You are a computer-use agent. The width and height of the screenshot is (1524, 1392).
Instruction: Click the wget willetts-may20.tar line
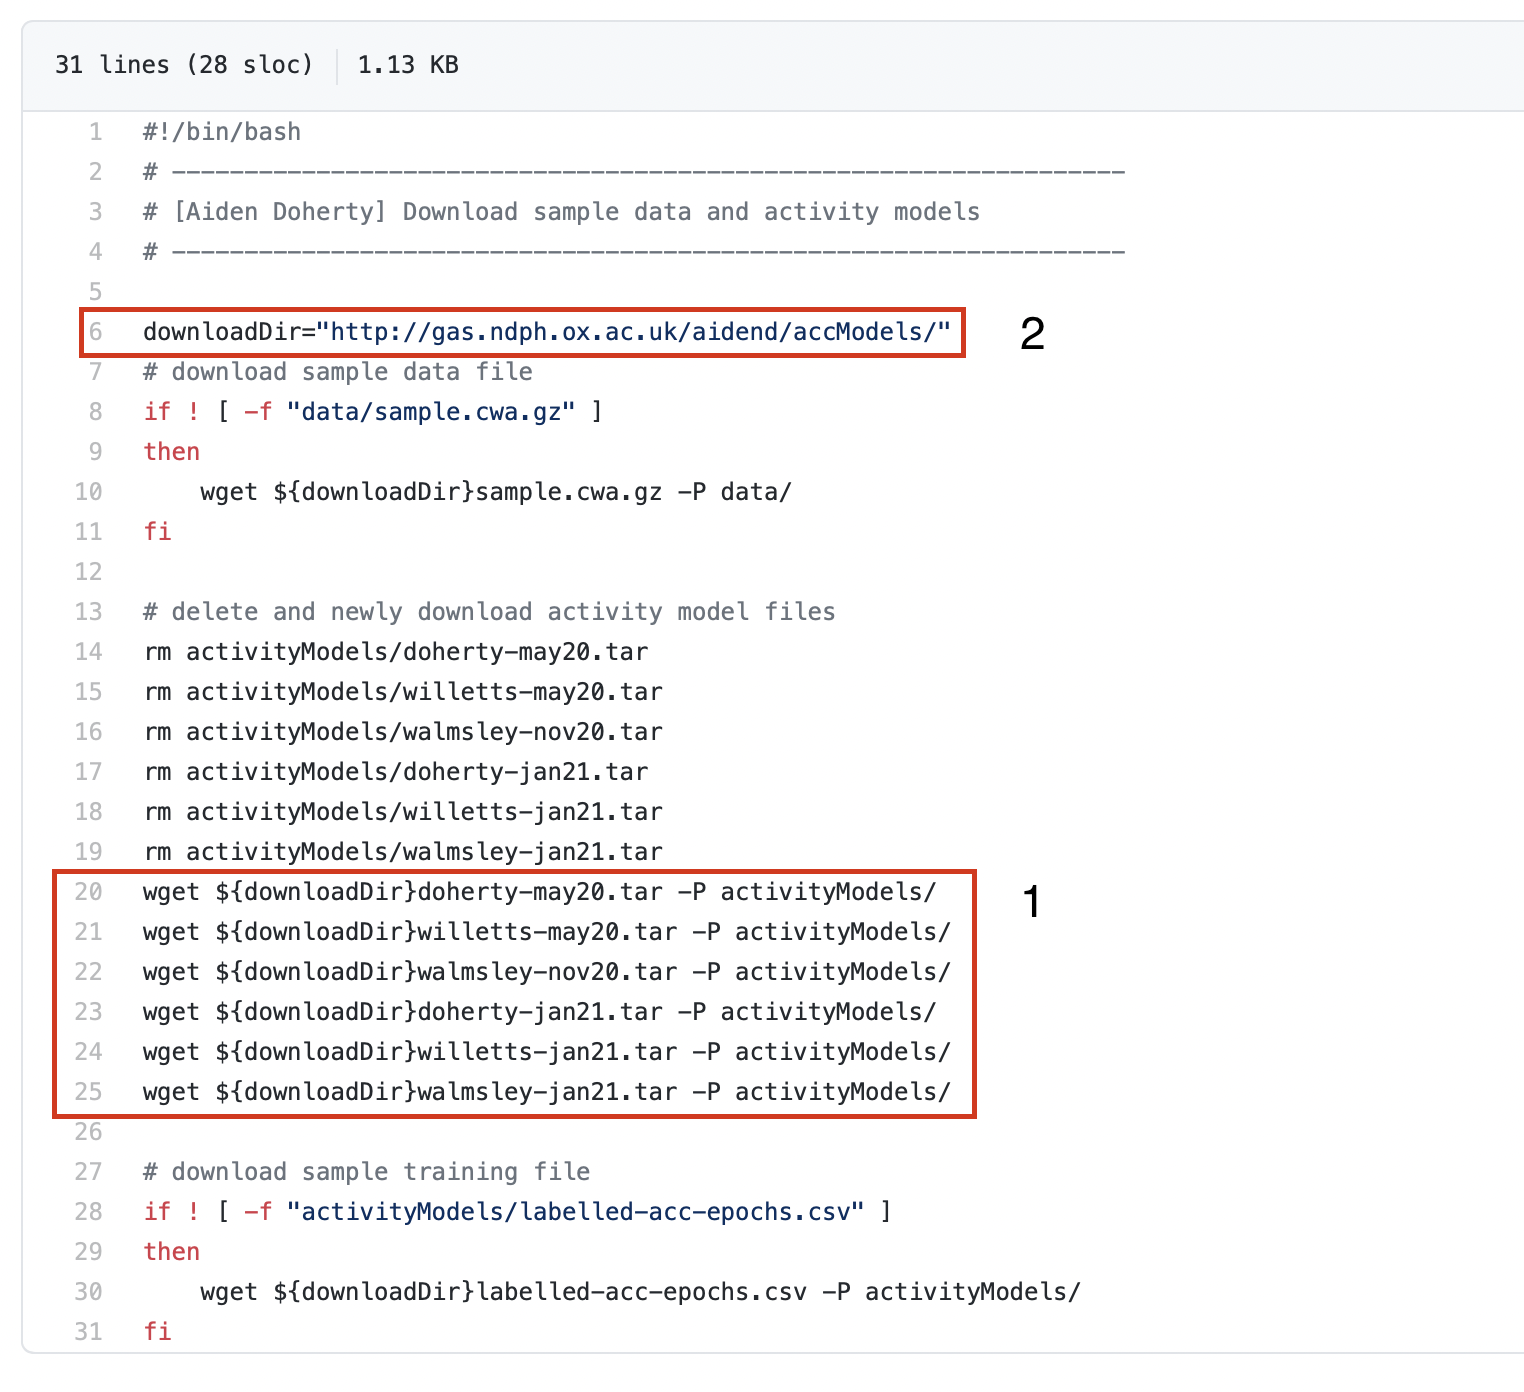pos(547,932)
